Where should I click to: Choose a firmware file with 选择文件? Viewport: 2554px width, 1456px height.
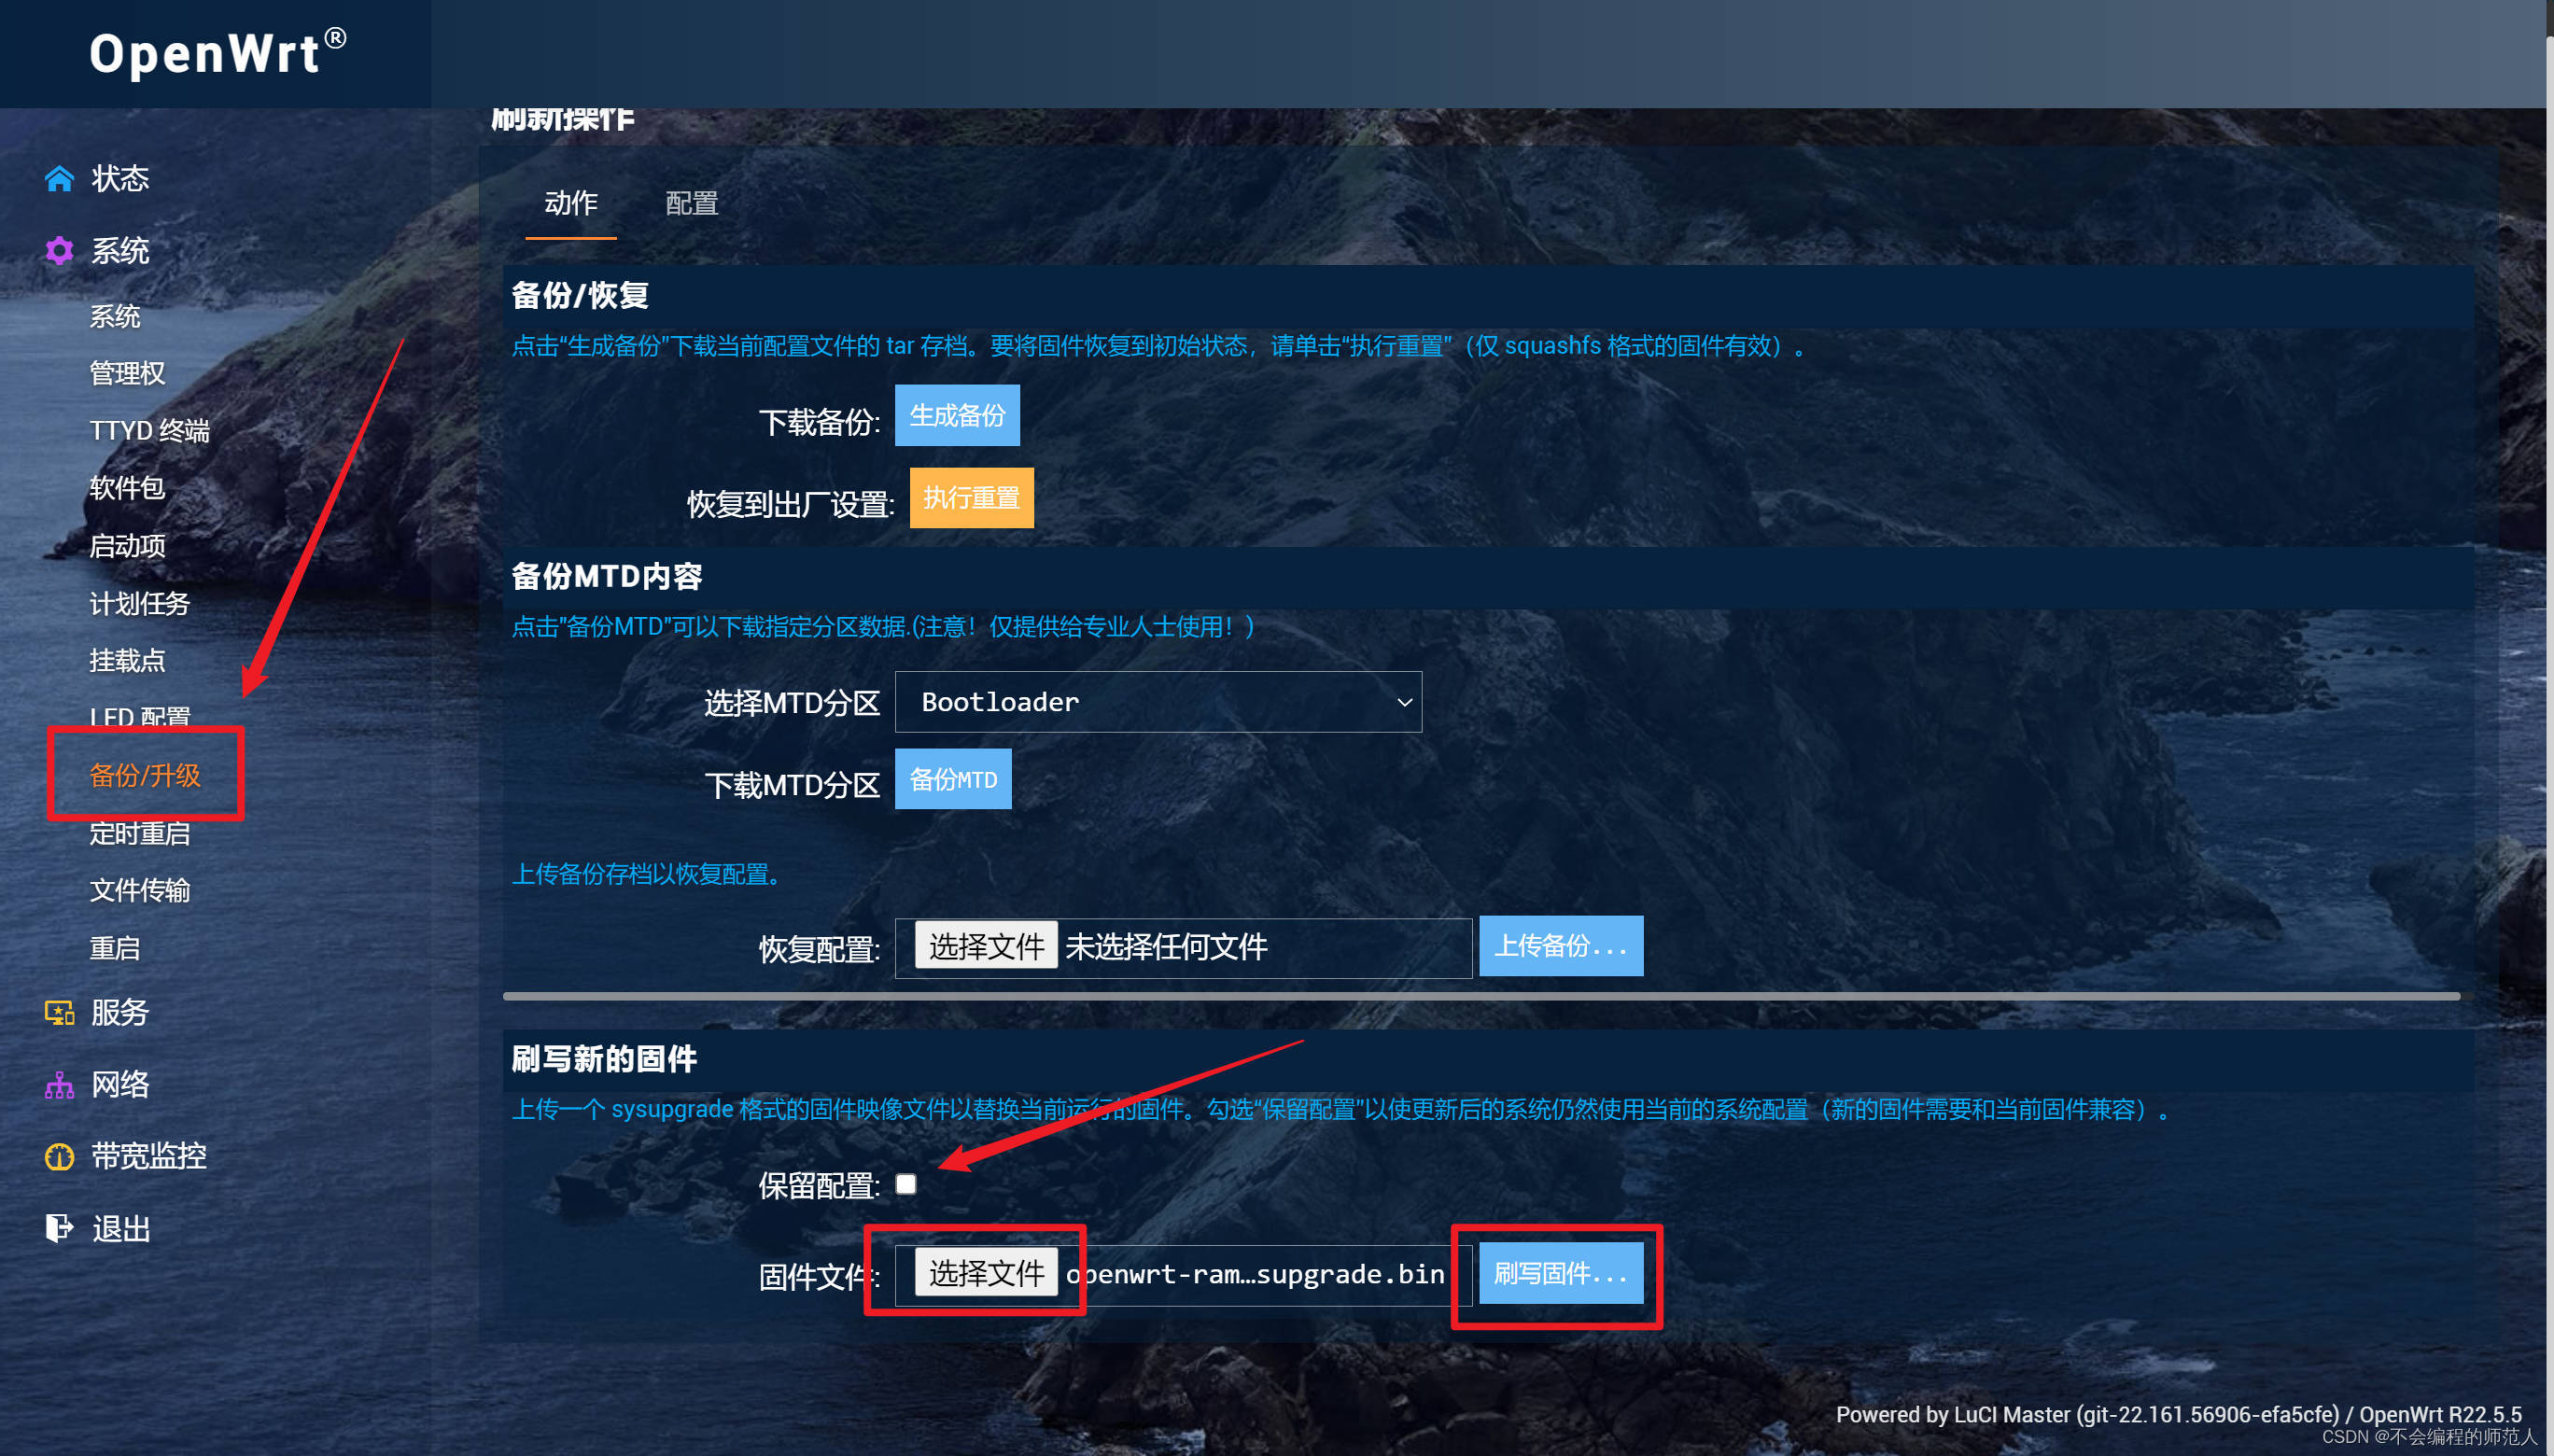pyautogui.click(x=986, y=1273)
